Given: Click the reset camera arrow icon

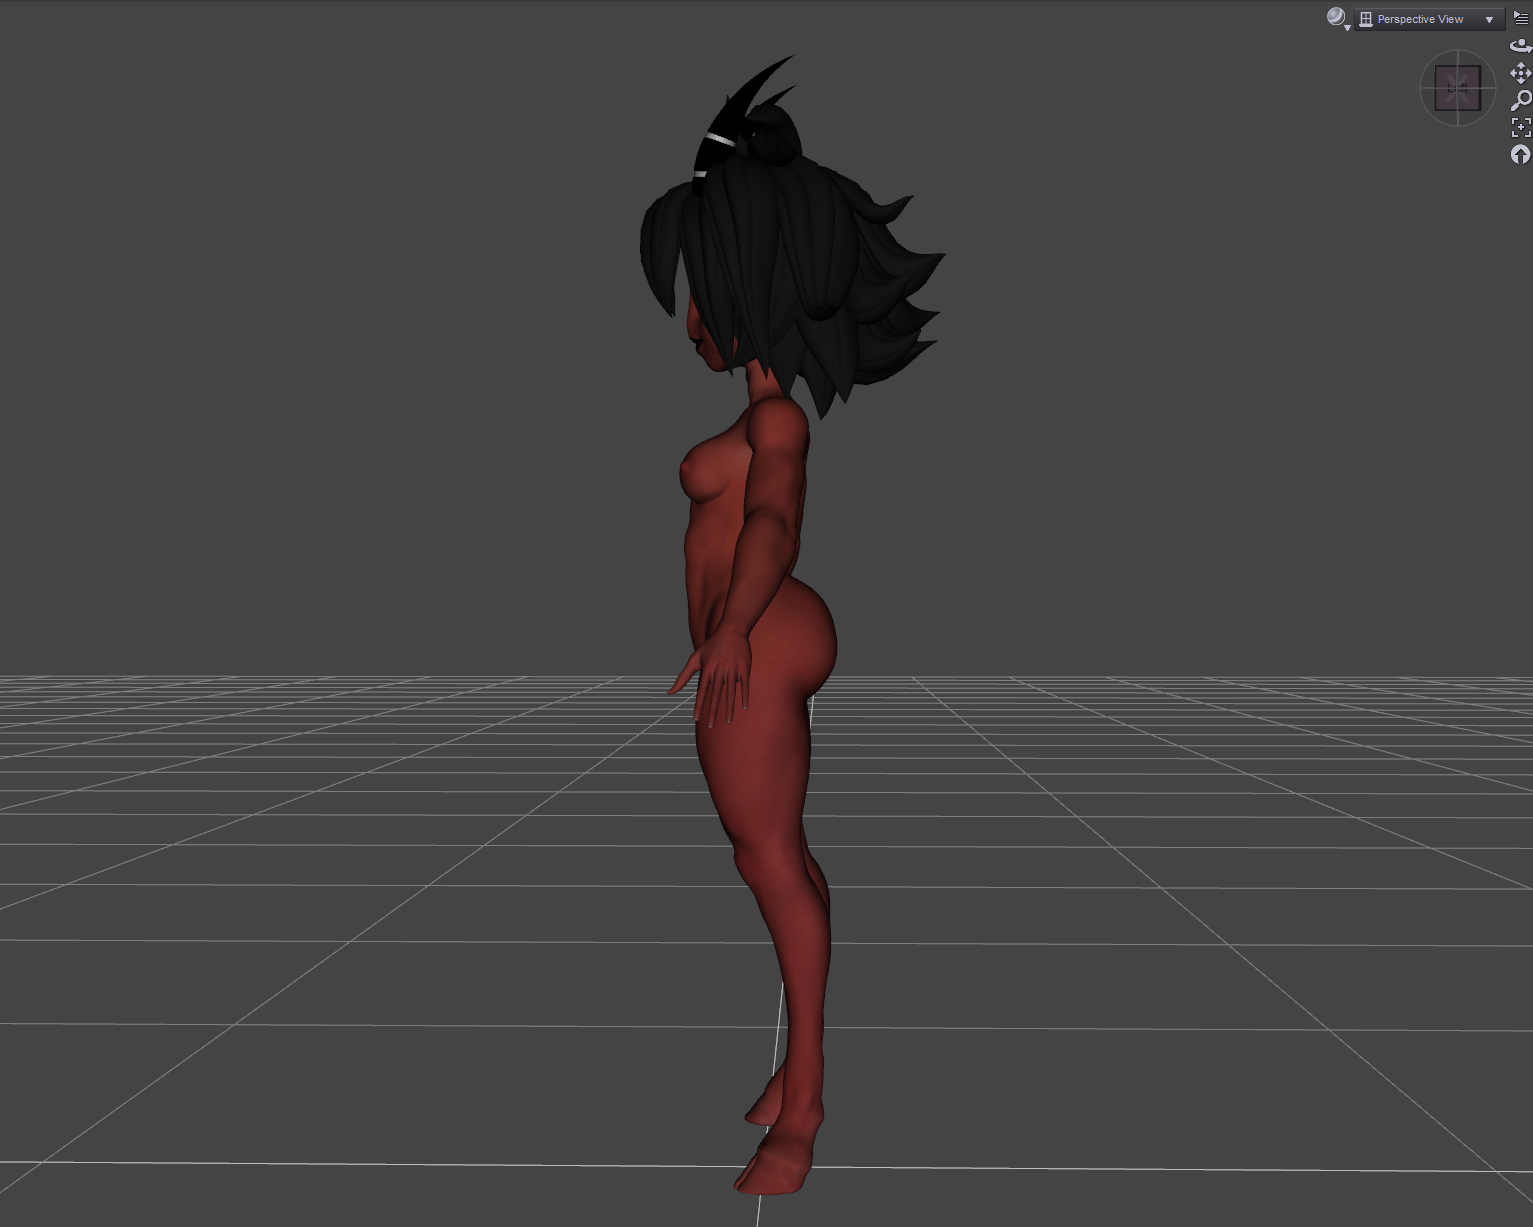Looking at the screenshot, I should pyautogui.click(x=1521, y=154).
